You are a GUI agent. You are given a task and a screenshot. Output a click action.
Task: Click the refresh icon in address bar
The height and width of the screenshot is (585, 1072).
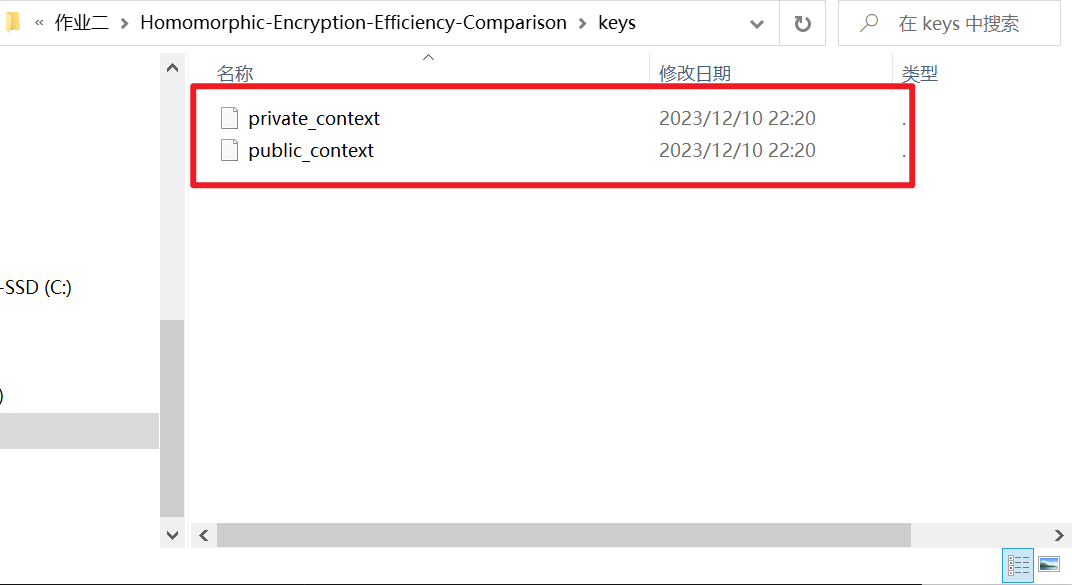click(x=803, y=23)
